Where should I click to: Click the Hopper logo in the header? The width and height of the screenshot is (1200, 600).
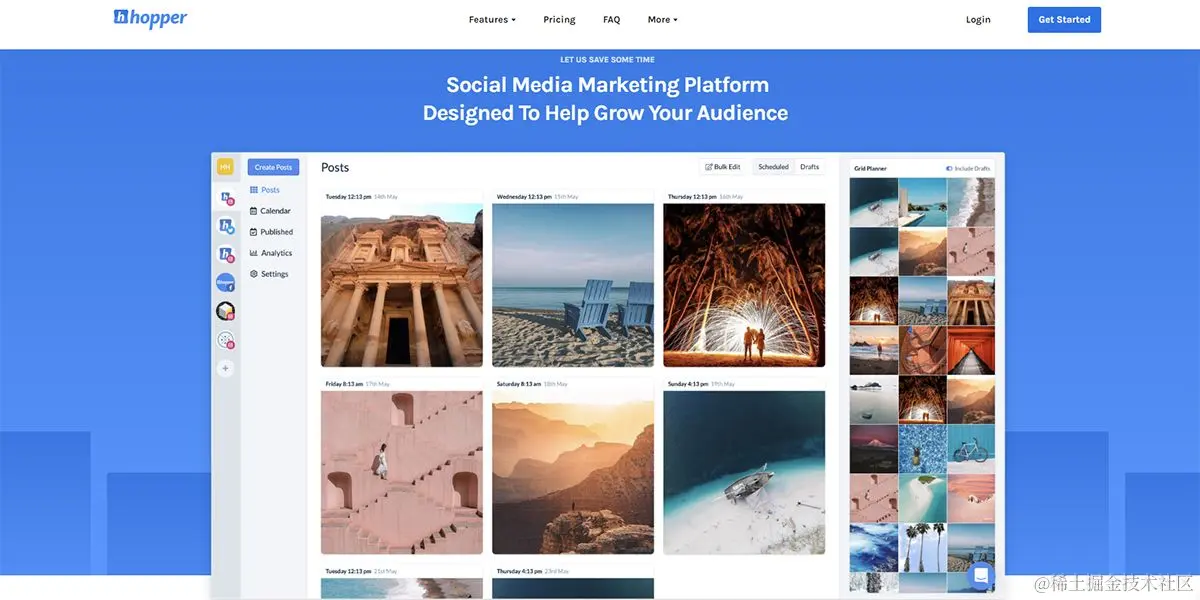coord(150,18)
